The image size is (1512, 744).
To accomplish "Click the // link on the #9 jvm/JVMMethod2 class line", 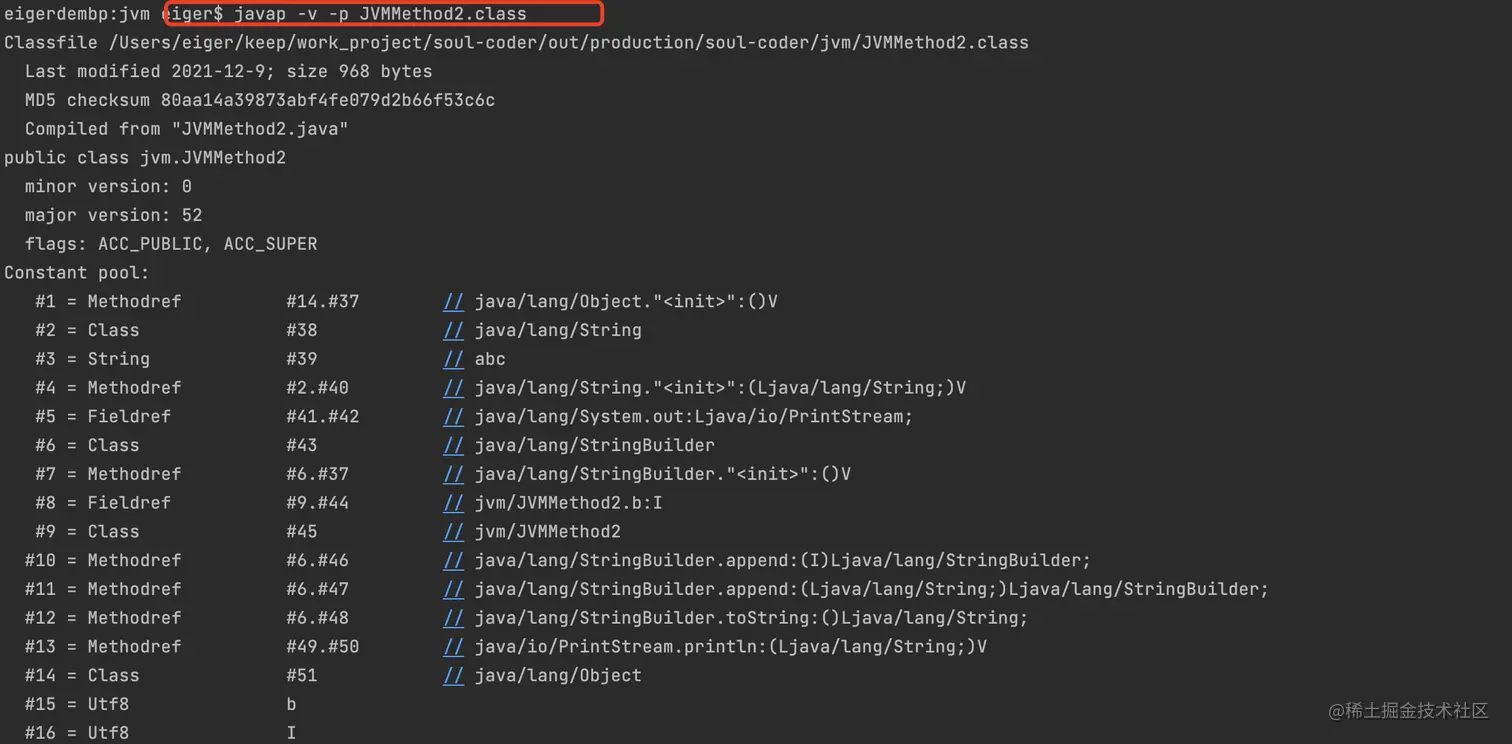I will (454, 532).
